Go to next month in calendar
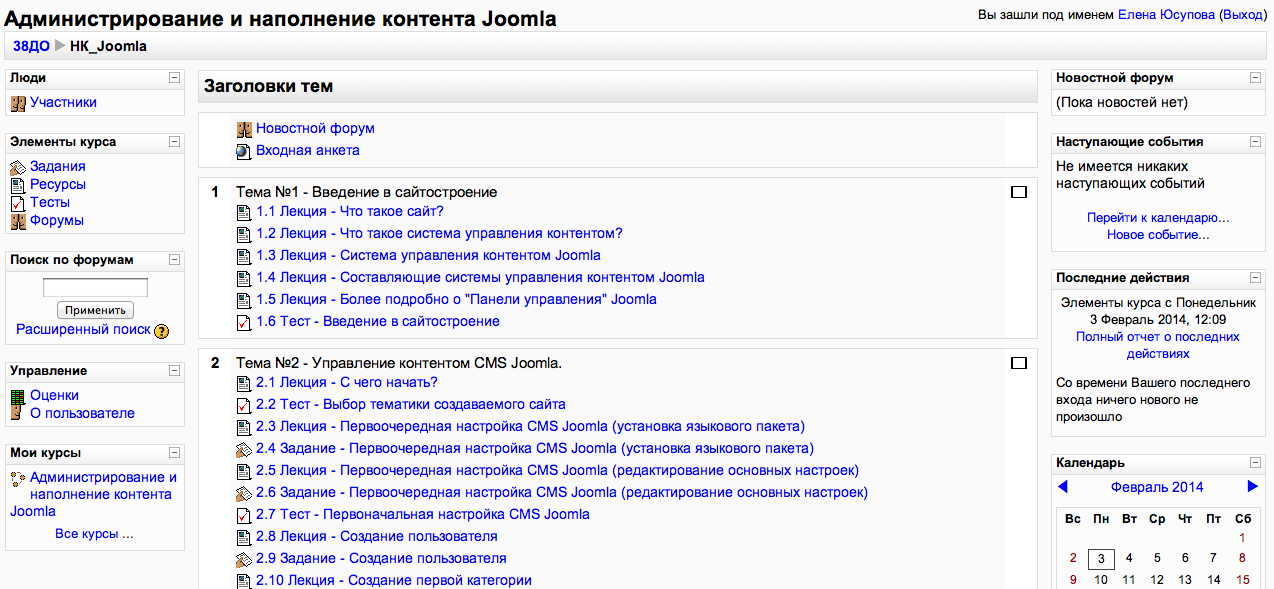 (1252, 487)
